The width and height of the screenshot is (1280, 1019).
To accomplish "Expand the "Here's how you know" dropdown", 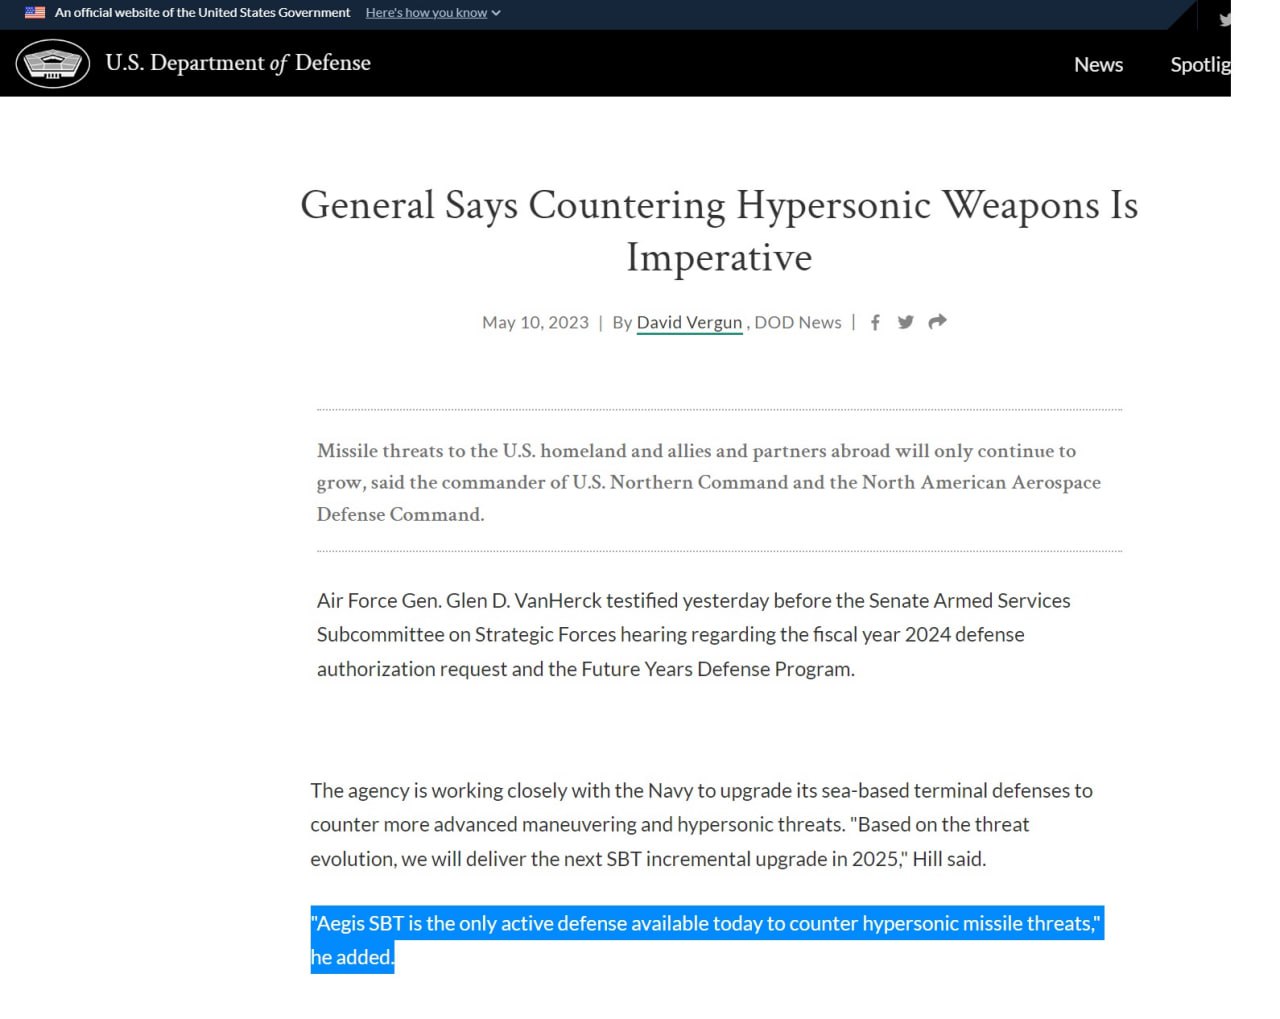I will 433,13.
